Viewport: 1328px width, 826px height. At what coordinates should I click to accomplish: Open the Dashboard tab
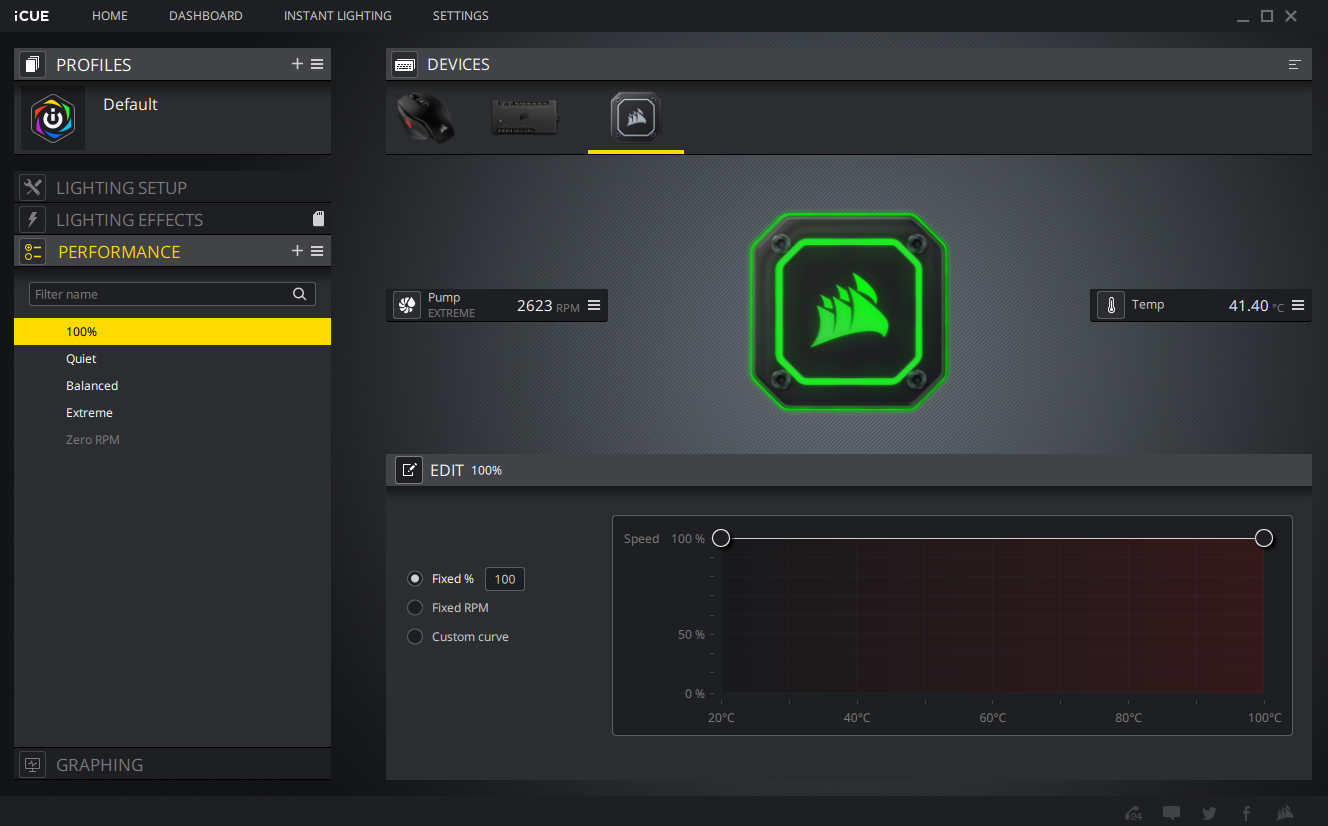(206, 16)
